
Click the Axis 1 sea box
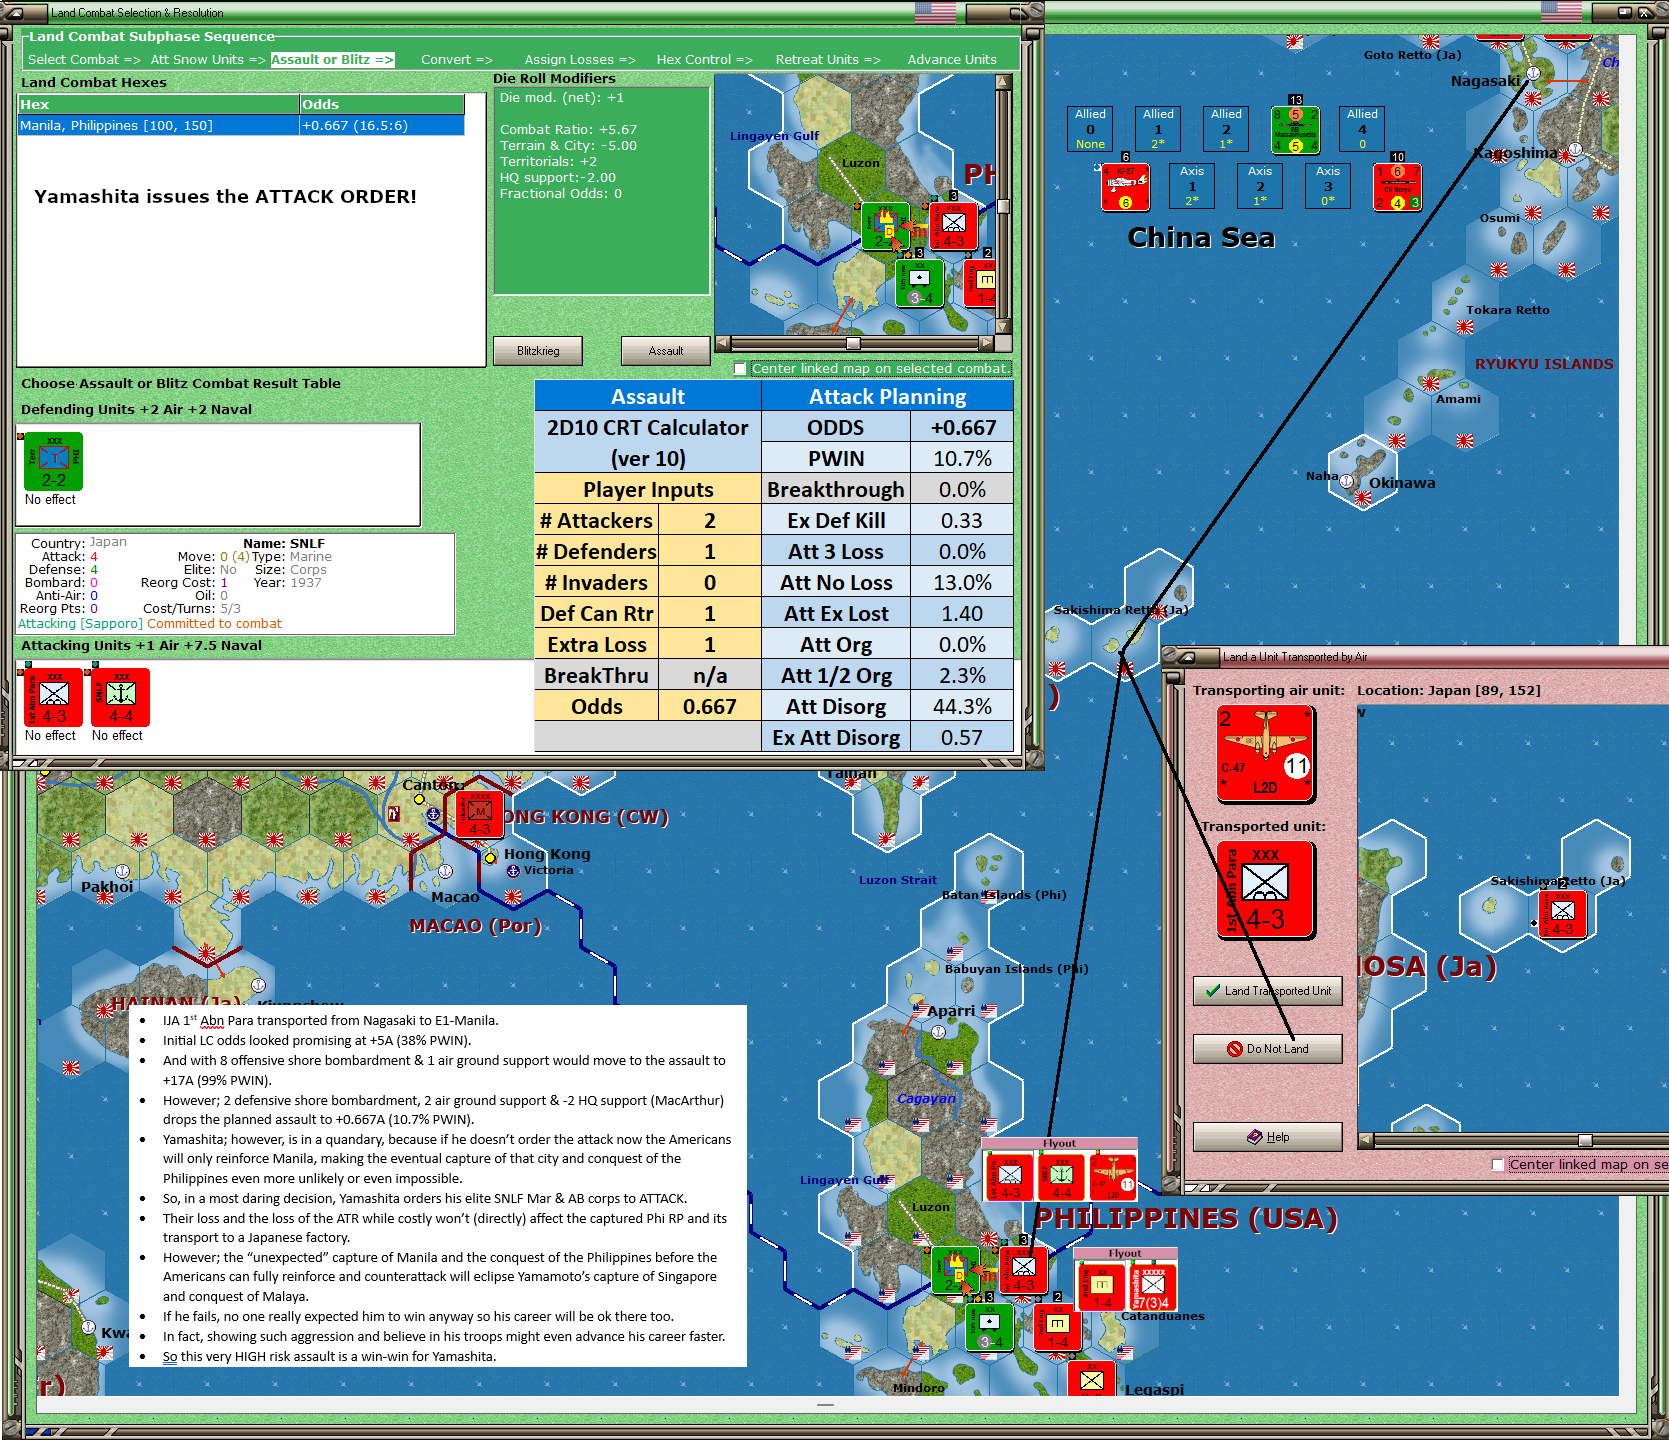point(1192,186)
